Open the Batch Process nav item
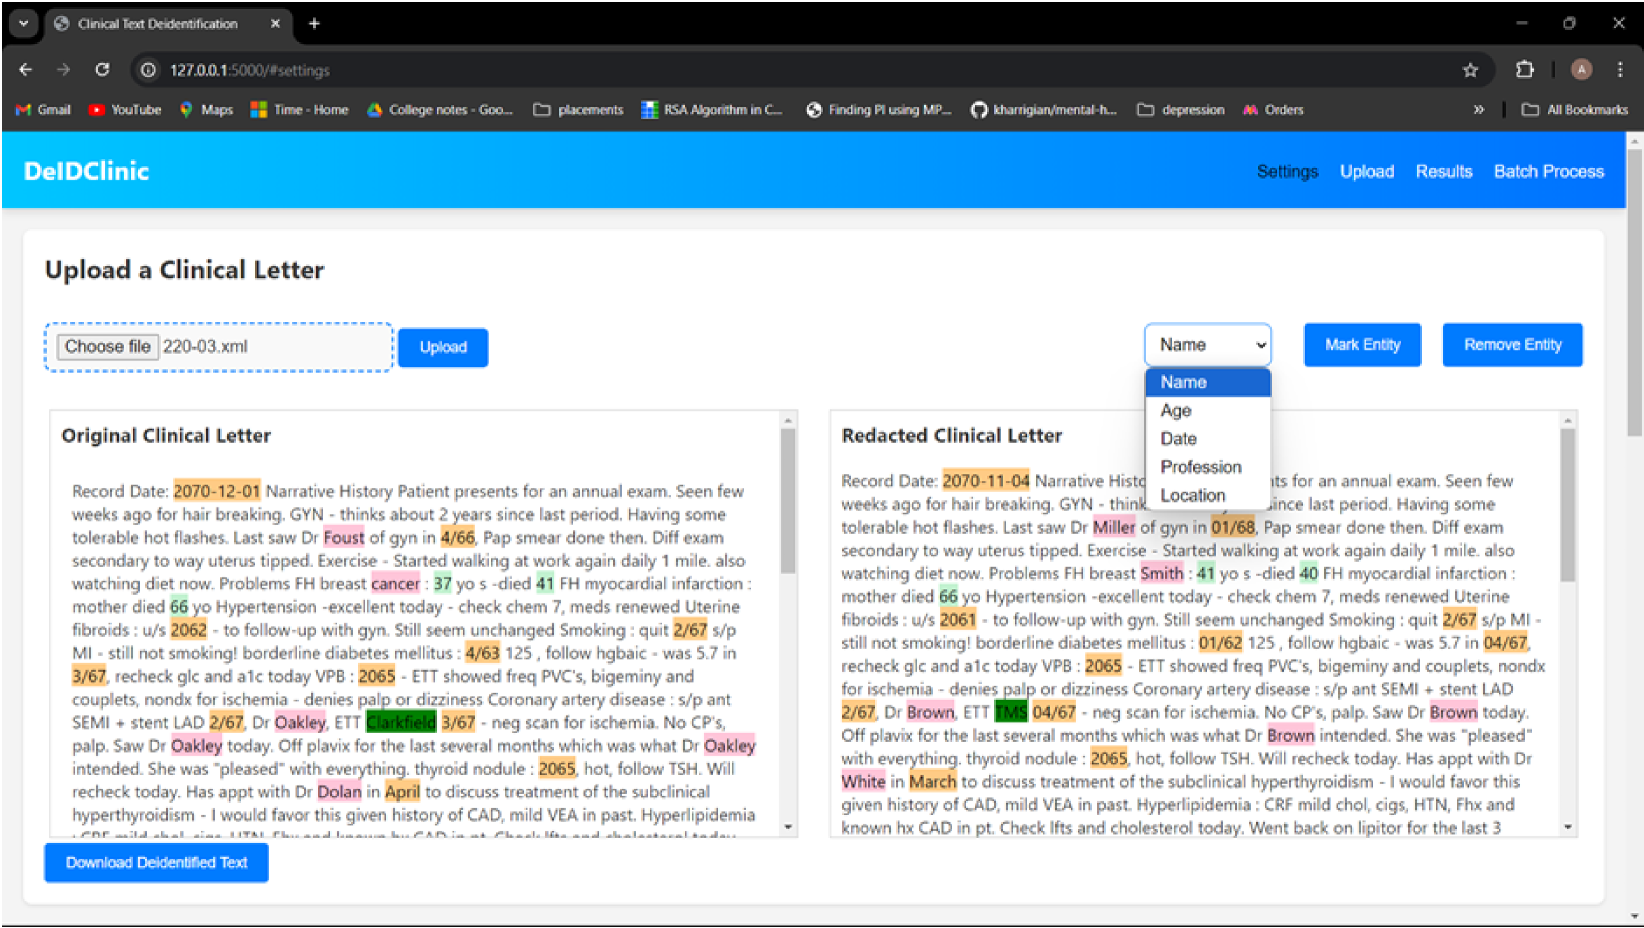Screen dimensions: 1644x928 click(1549, 171)
